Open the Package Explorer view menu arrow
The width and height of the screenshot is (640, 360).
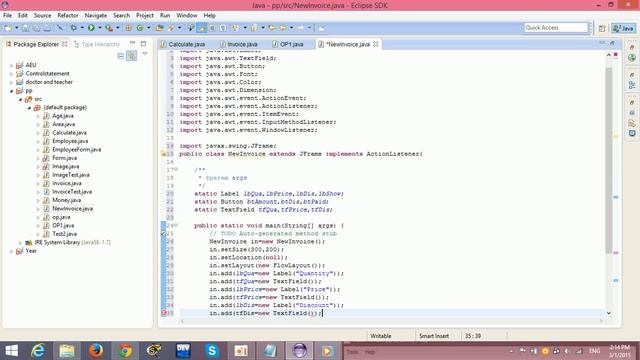tap(144, 54)
